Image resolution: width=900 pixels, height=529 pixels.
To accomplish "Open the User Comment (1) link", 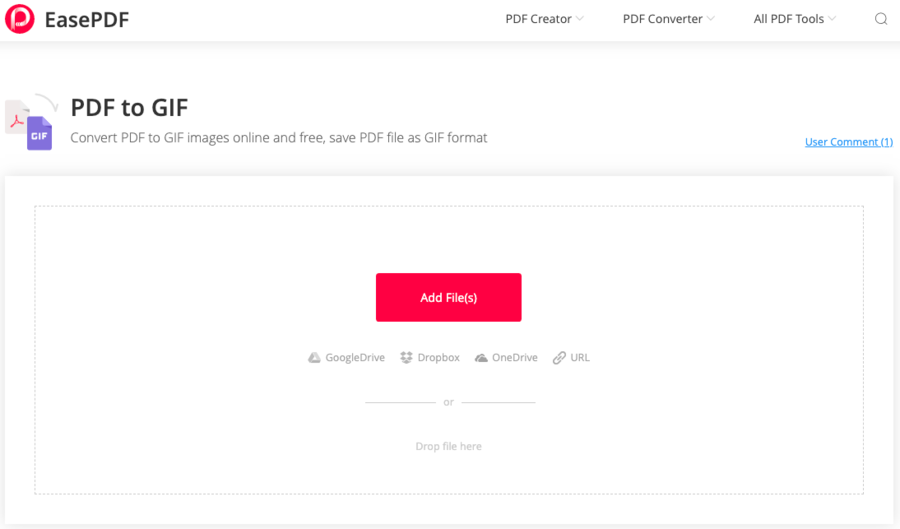I will point(848,142).
